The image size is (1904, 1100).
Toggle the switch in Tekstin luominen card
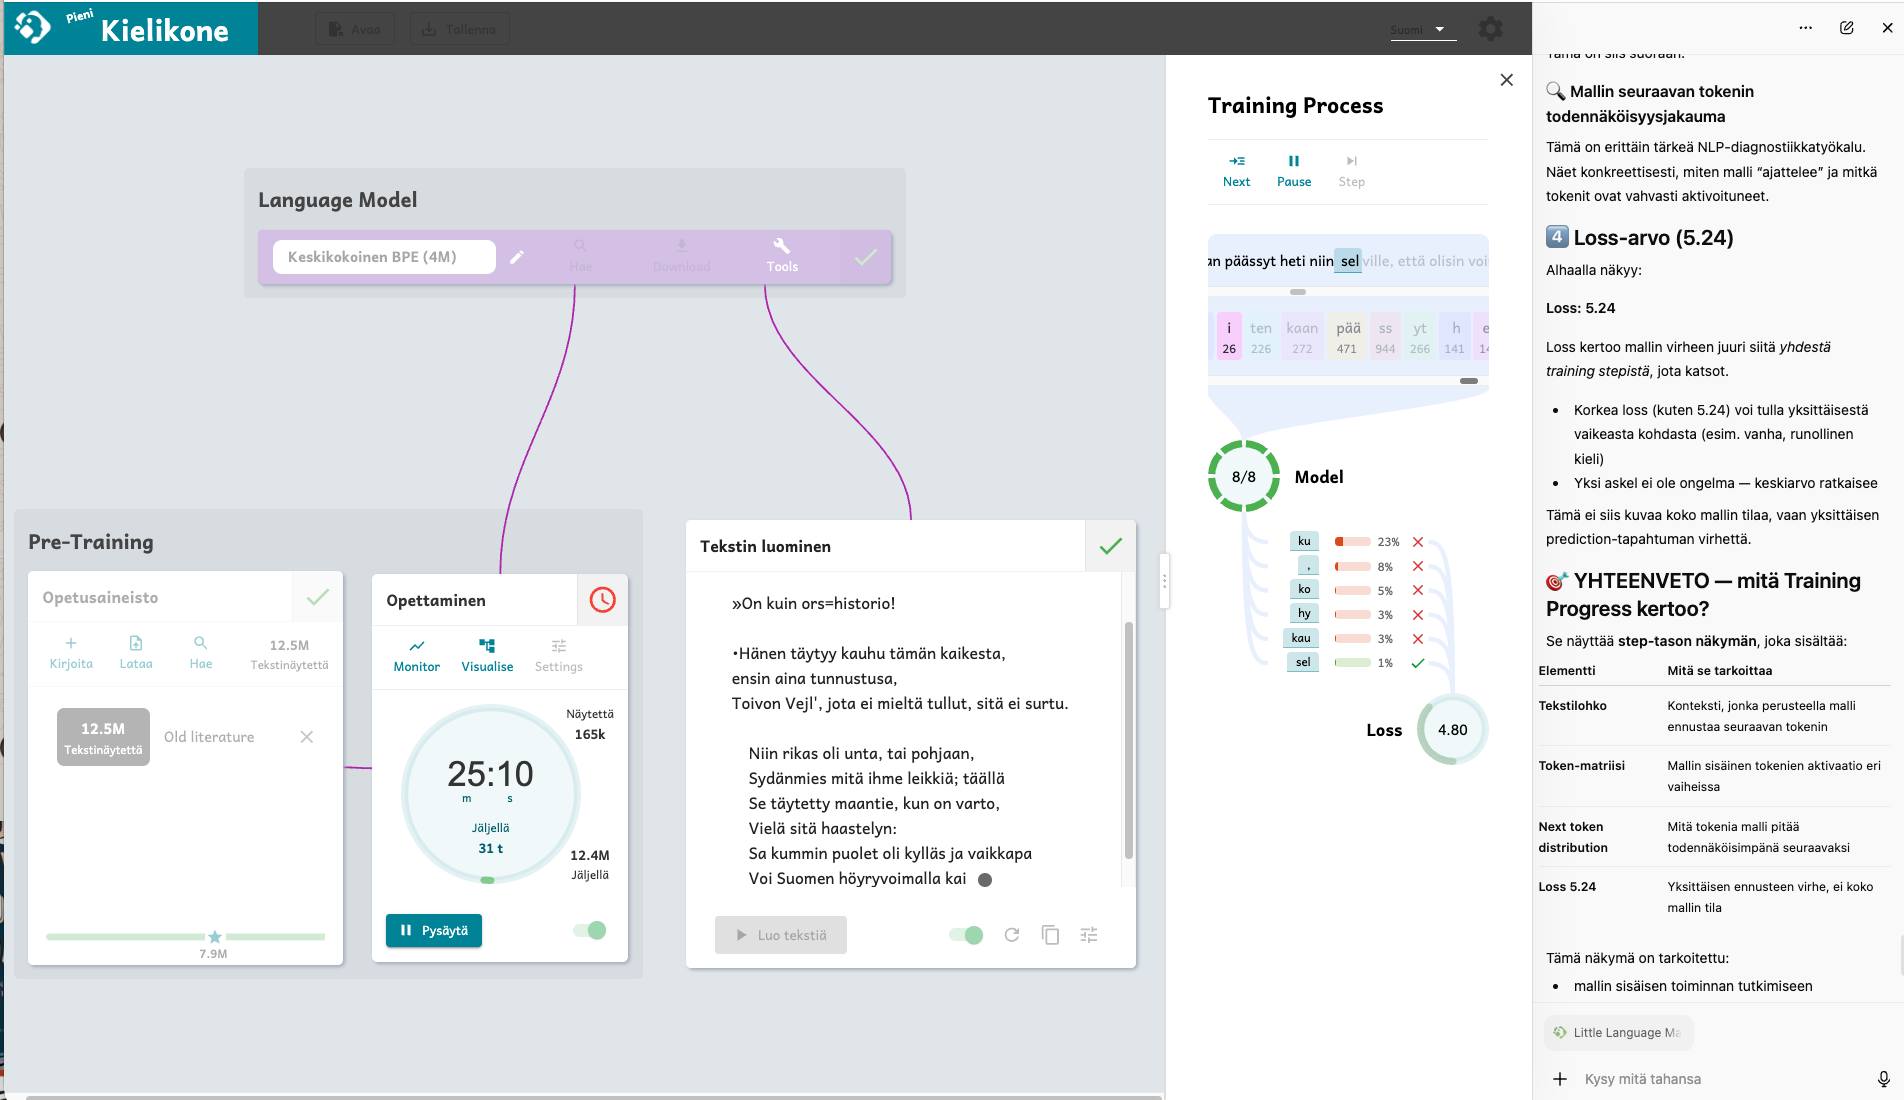click(966, 935)
